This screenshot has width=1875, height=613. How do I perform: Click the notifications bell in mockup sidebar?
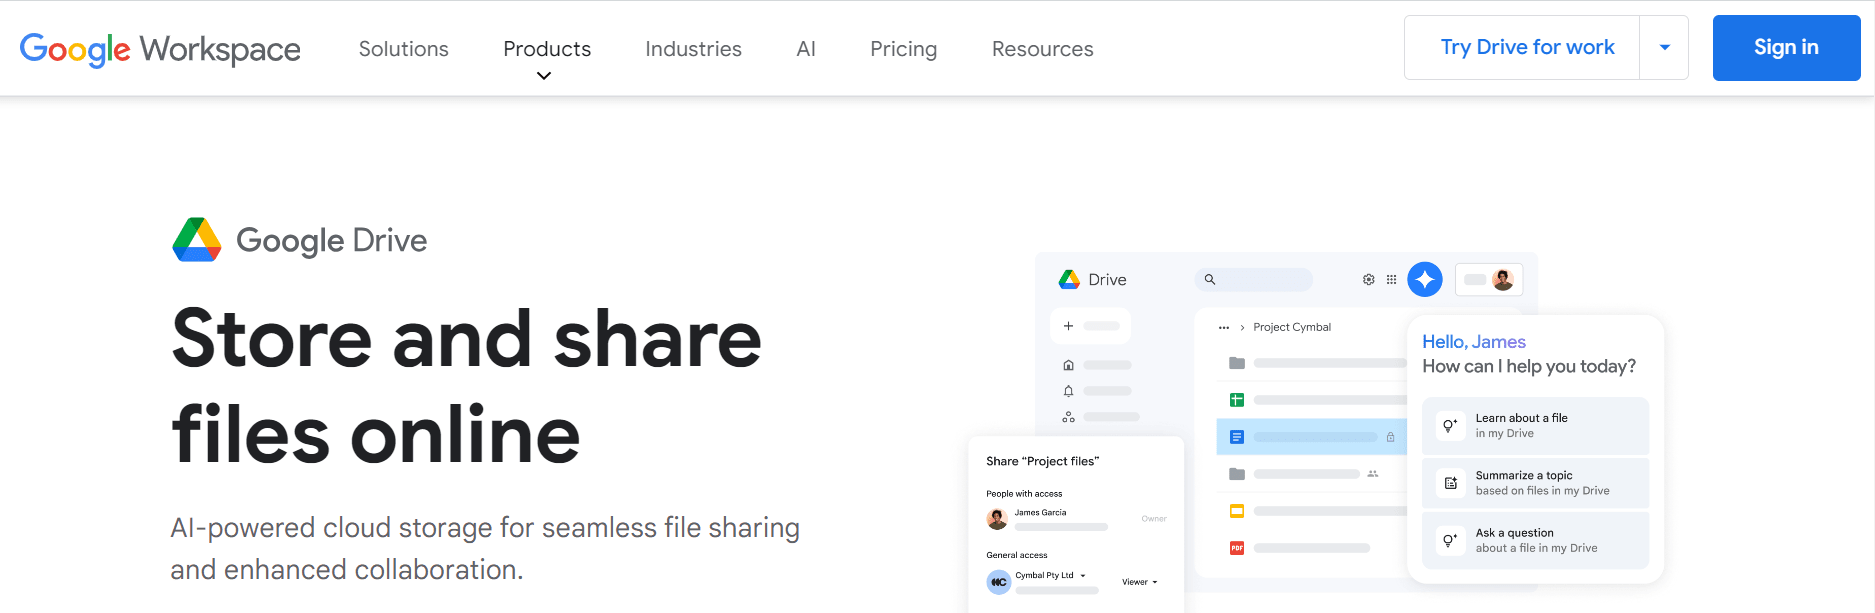[1069, 391]
